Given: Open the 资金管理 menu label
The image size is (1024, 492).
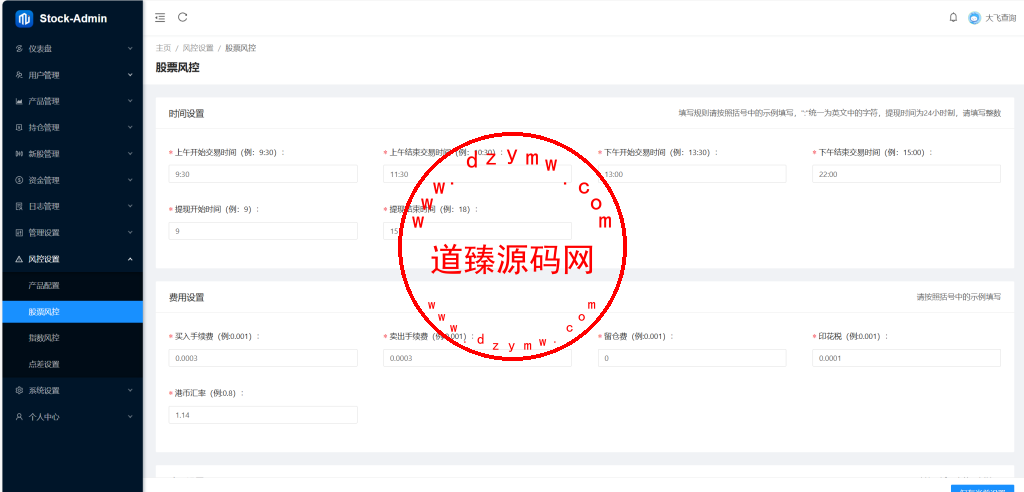Looking at the screenshot, I should click(x=44, y=180).
